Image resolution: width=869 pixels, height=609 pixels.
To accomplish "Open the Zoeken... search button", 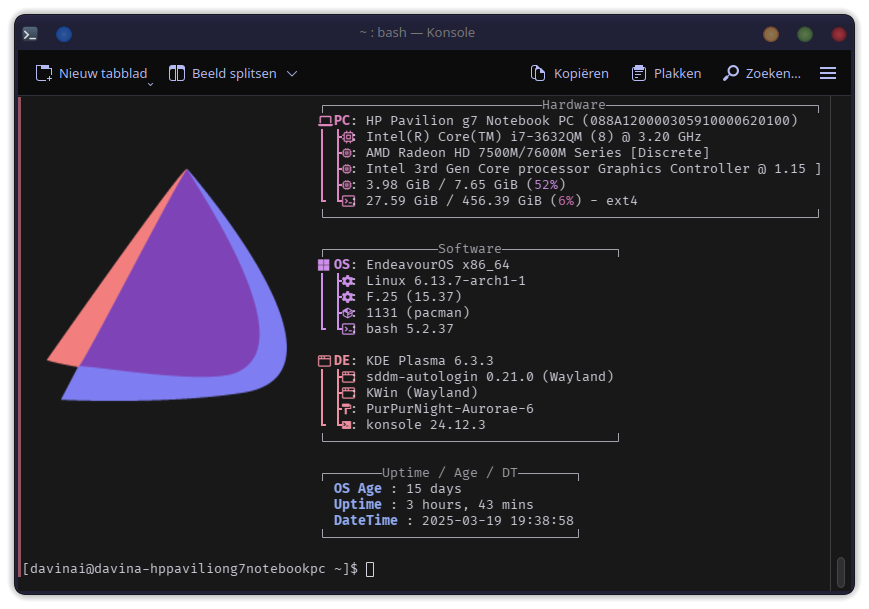I will pos(761,73).
